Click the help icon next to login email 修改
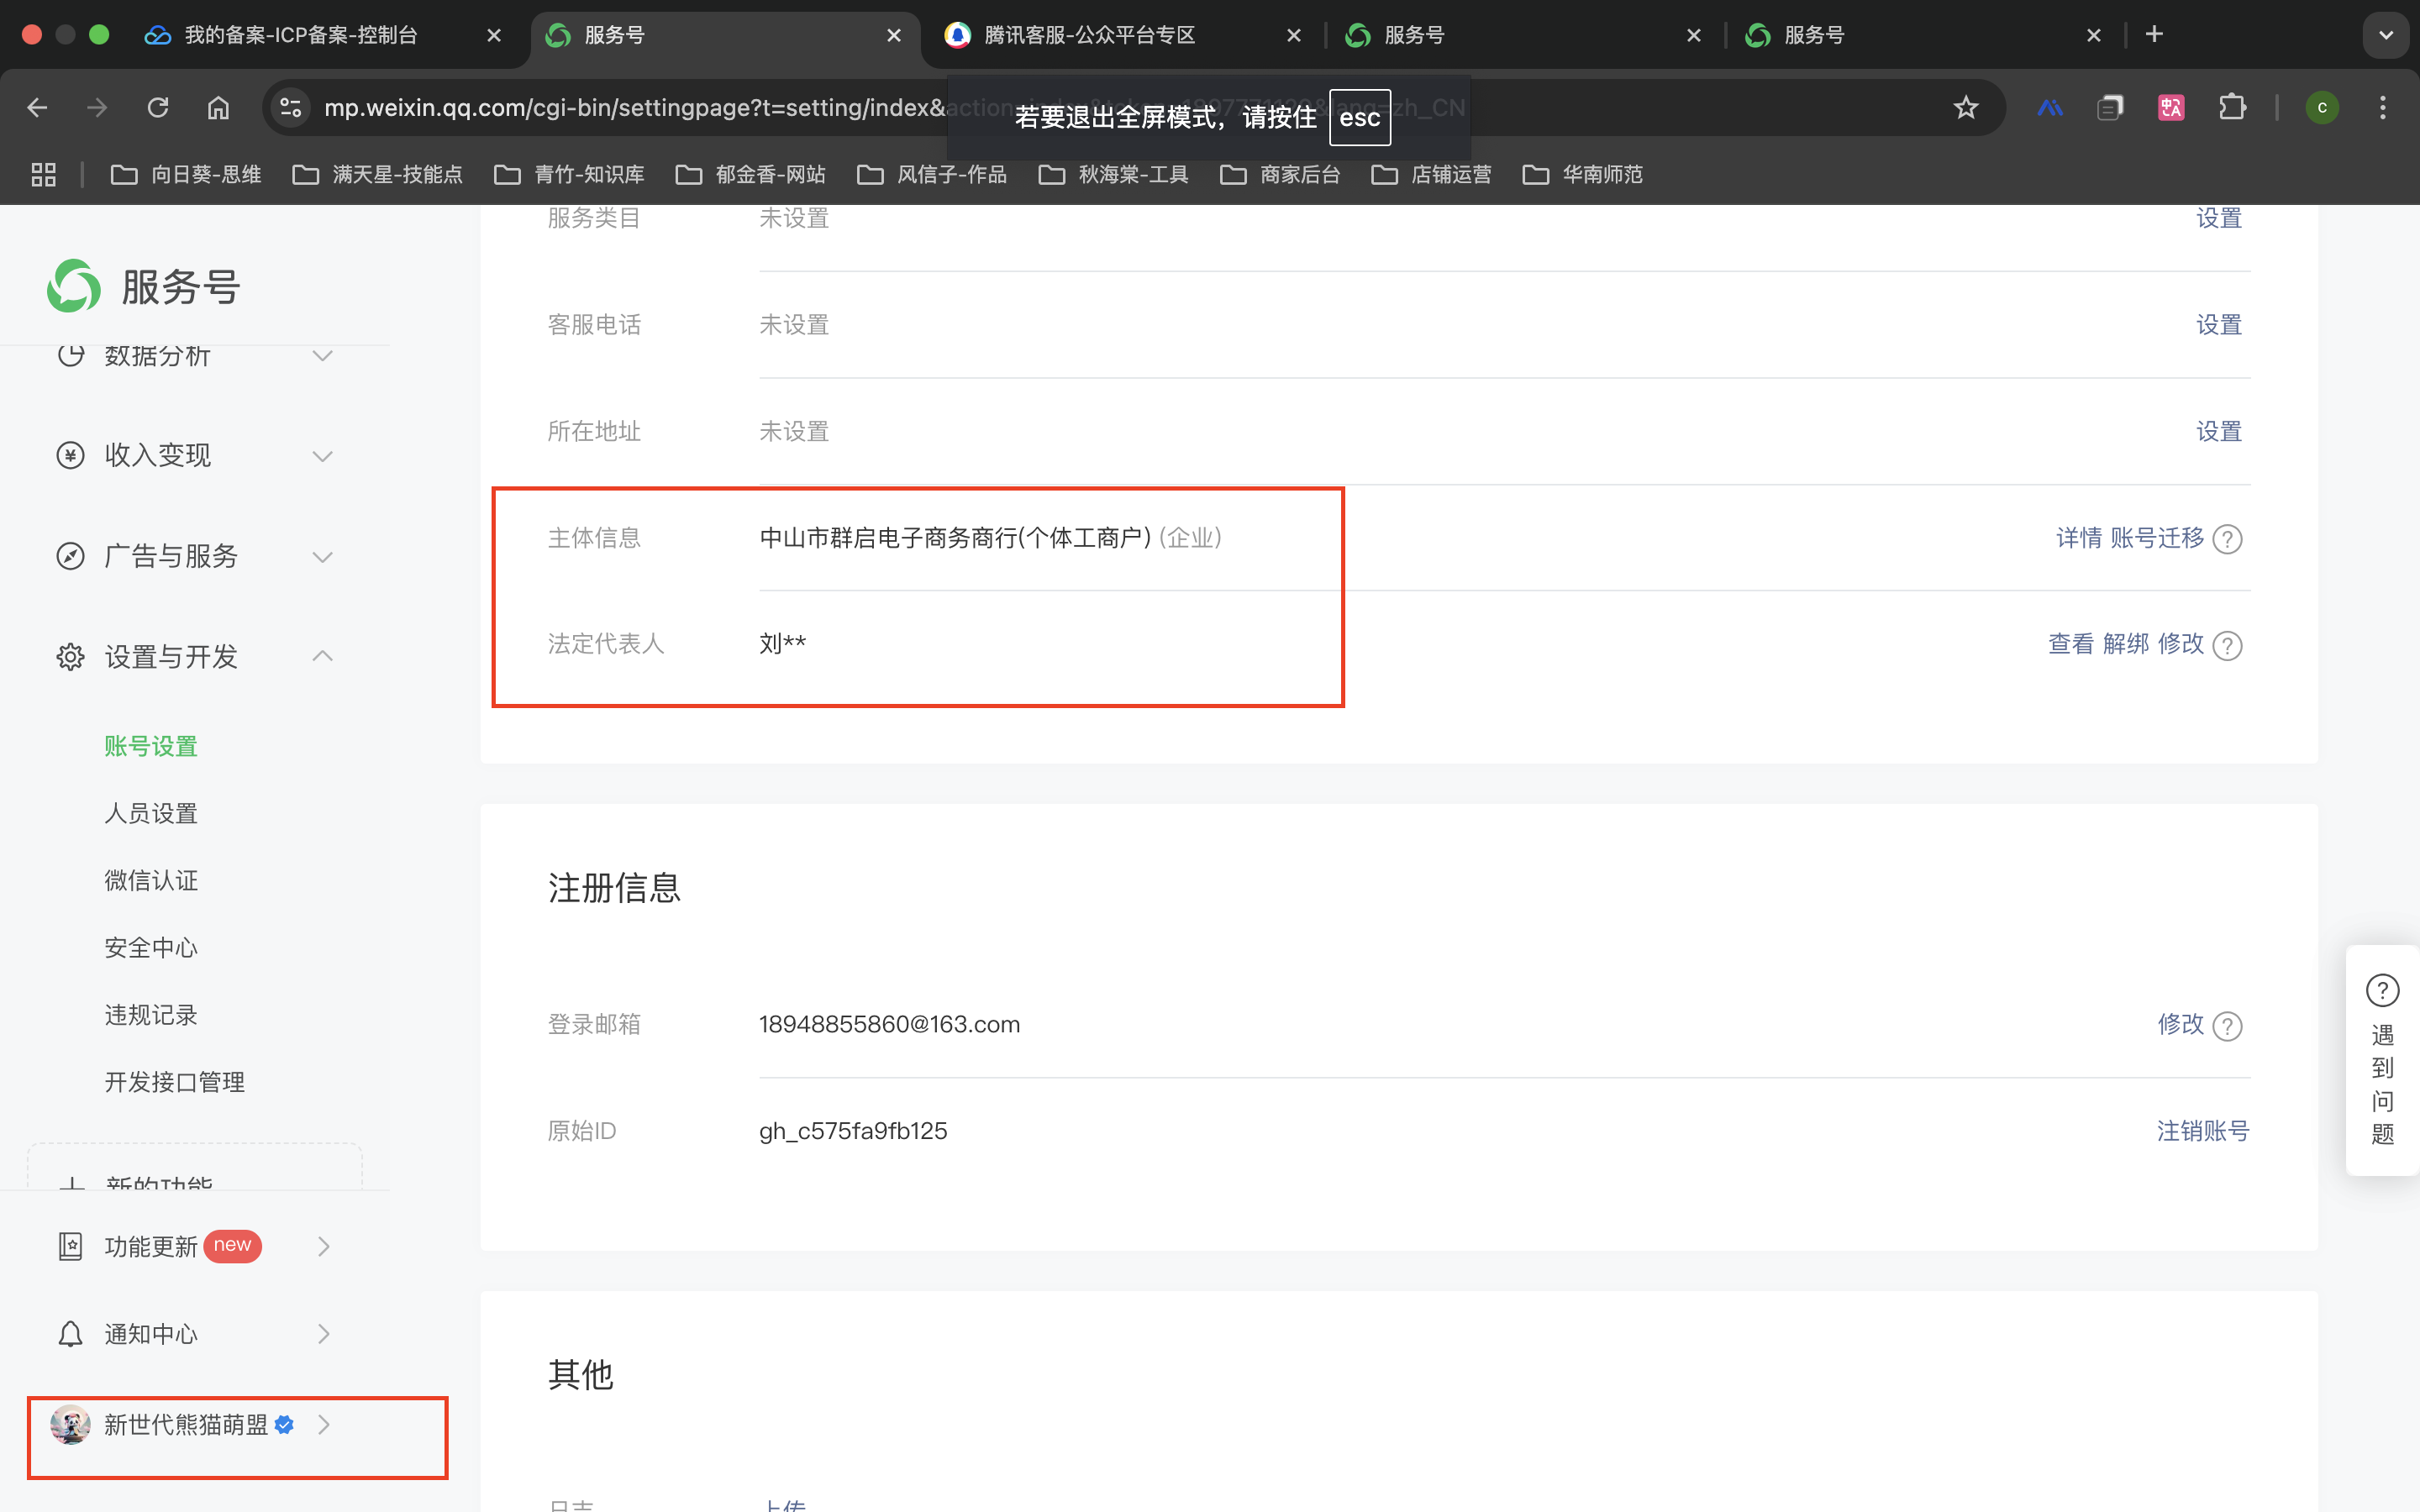 pyautogui.click(x=2227, y=1026)
